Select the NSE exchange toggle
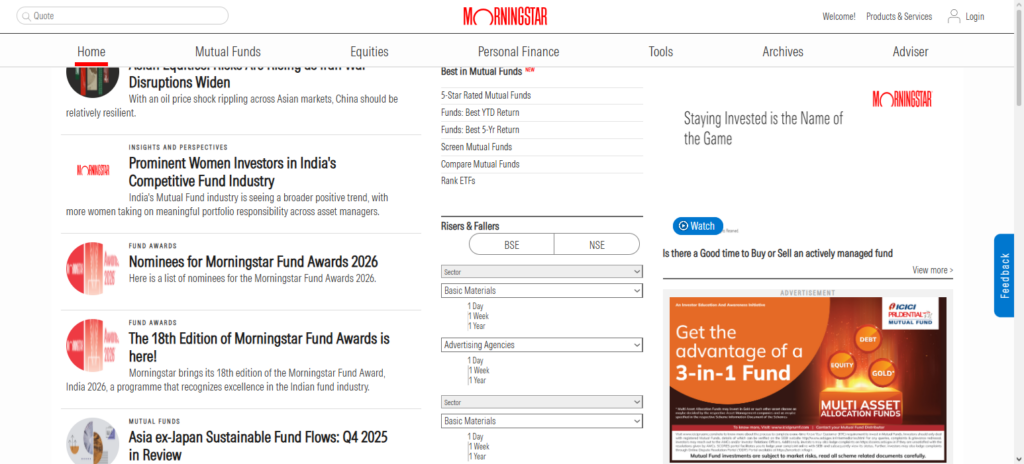This screenshot has height=464, width=1024. coord(597,245)
